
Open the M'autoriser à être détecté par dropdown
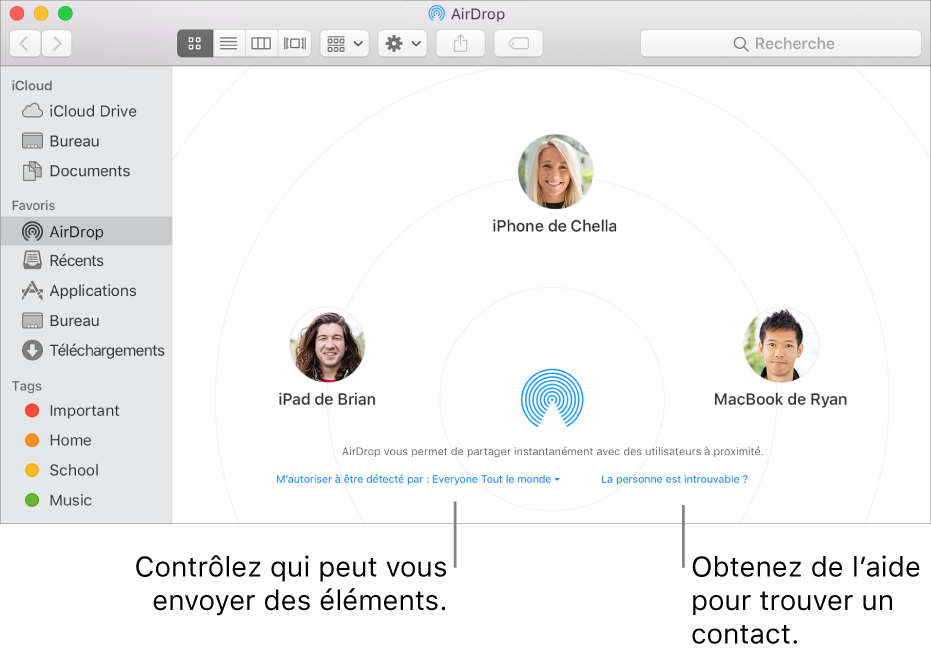click(x=417, y=479)
